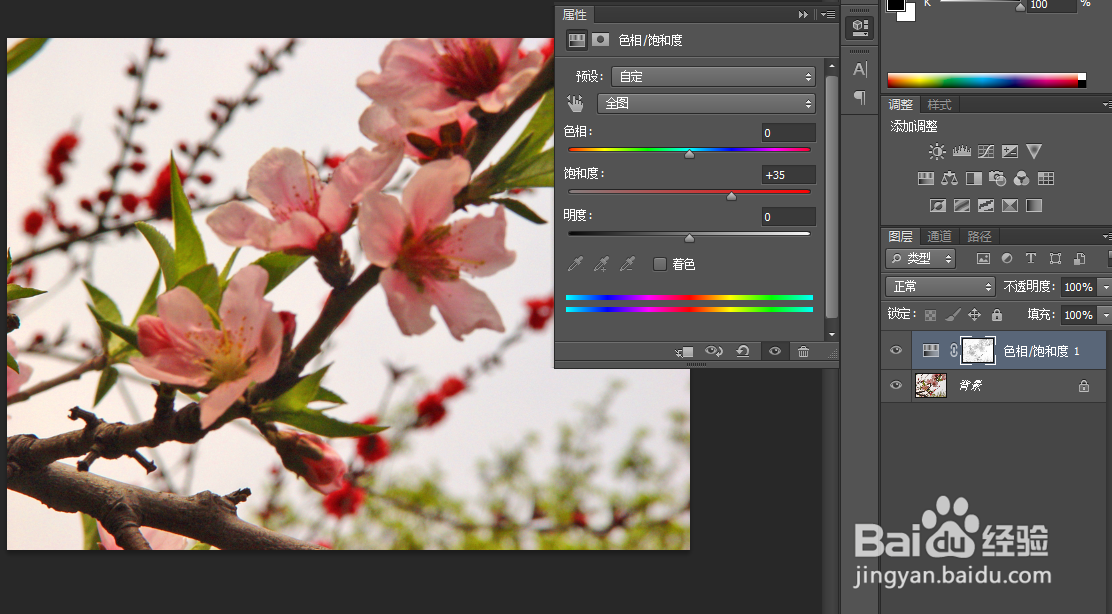Switch to the mask view icon in Properties
The width and height of the screenshot is (1112, 614).
601,40
